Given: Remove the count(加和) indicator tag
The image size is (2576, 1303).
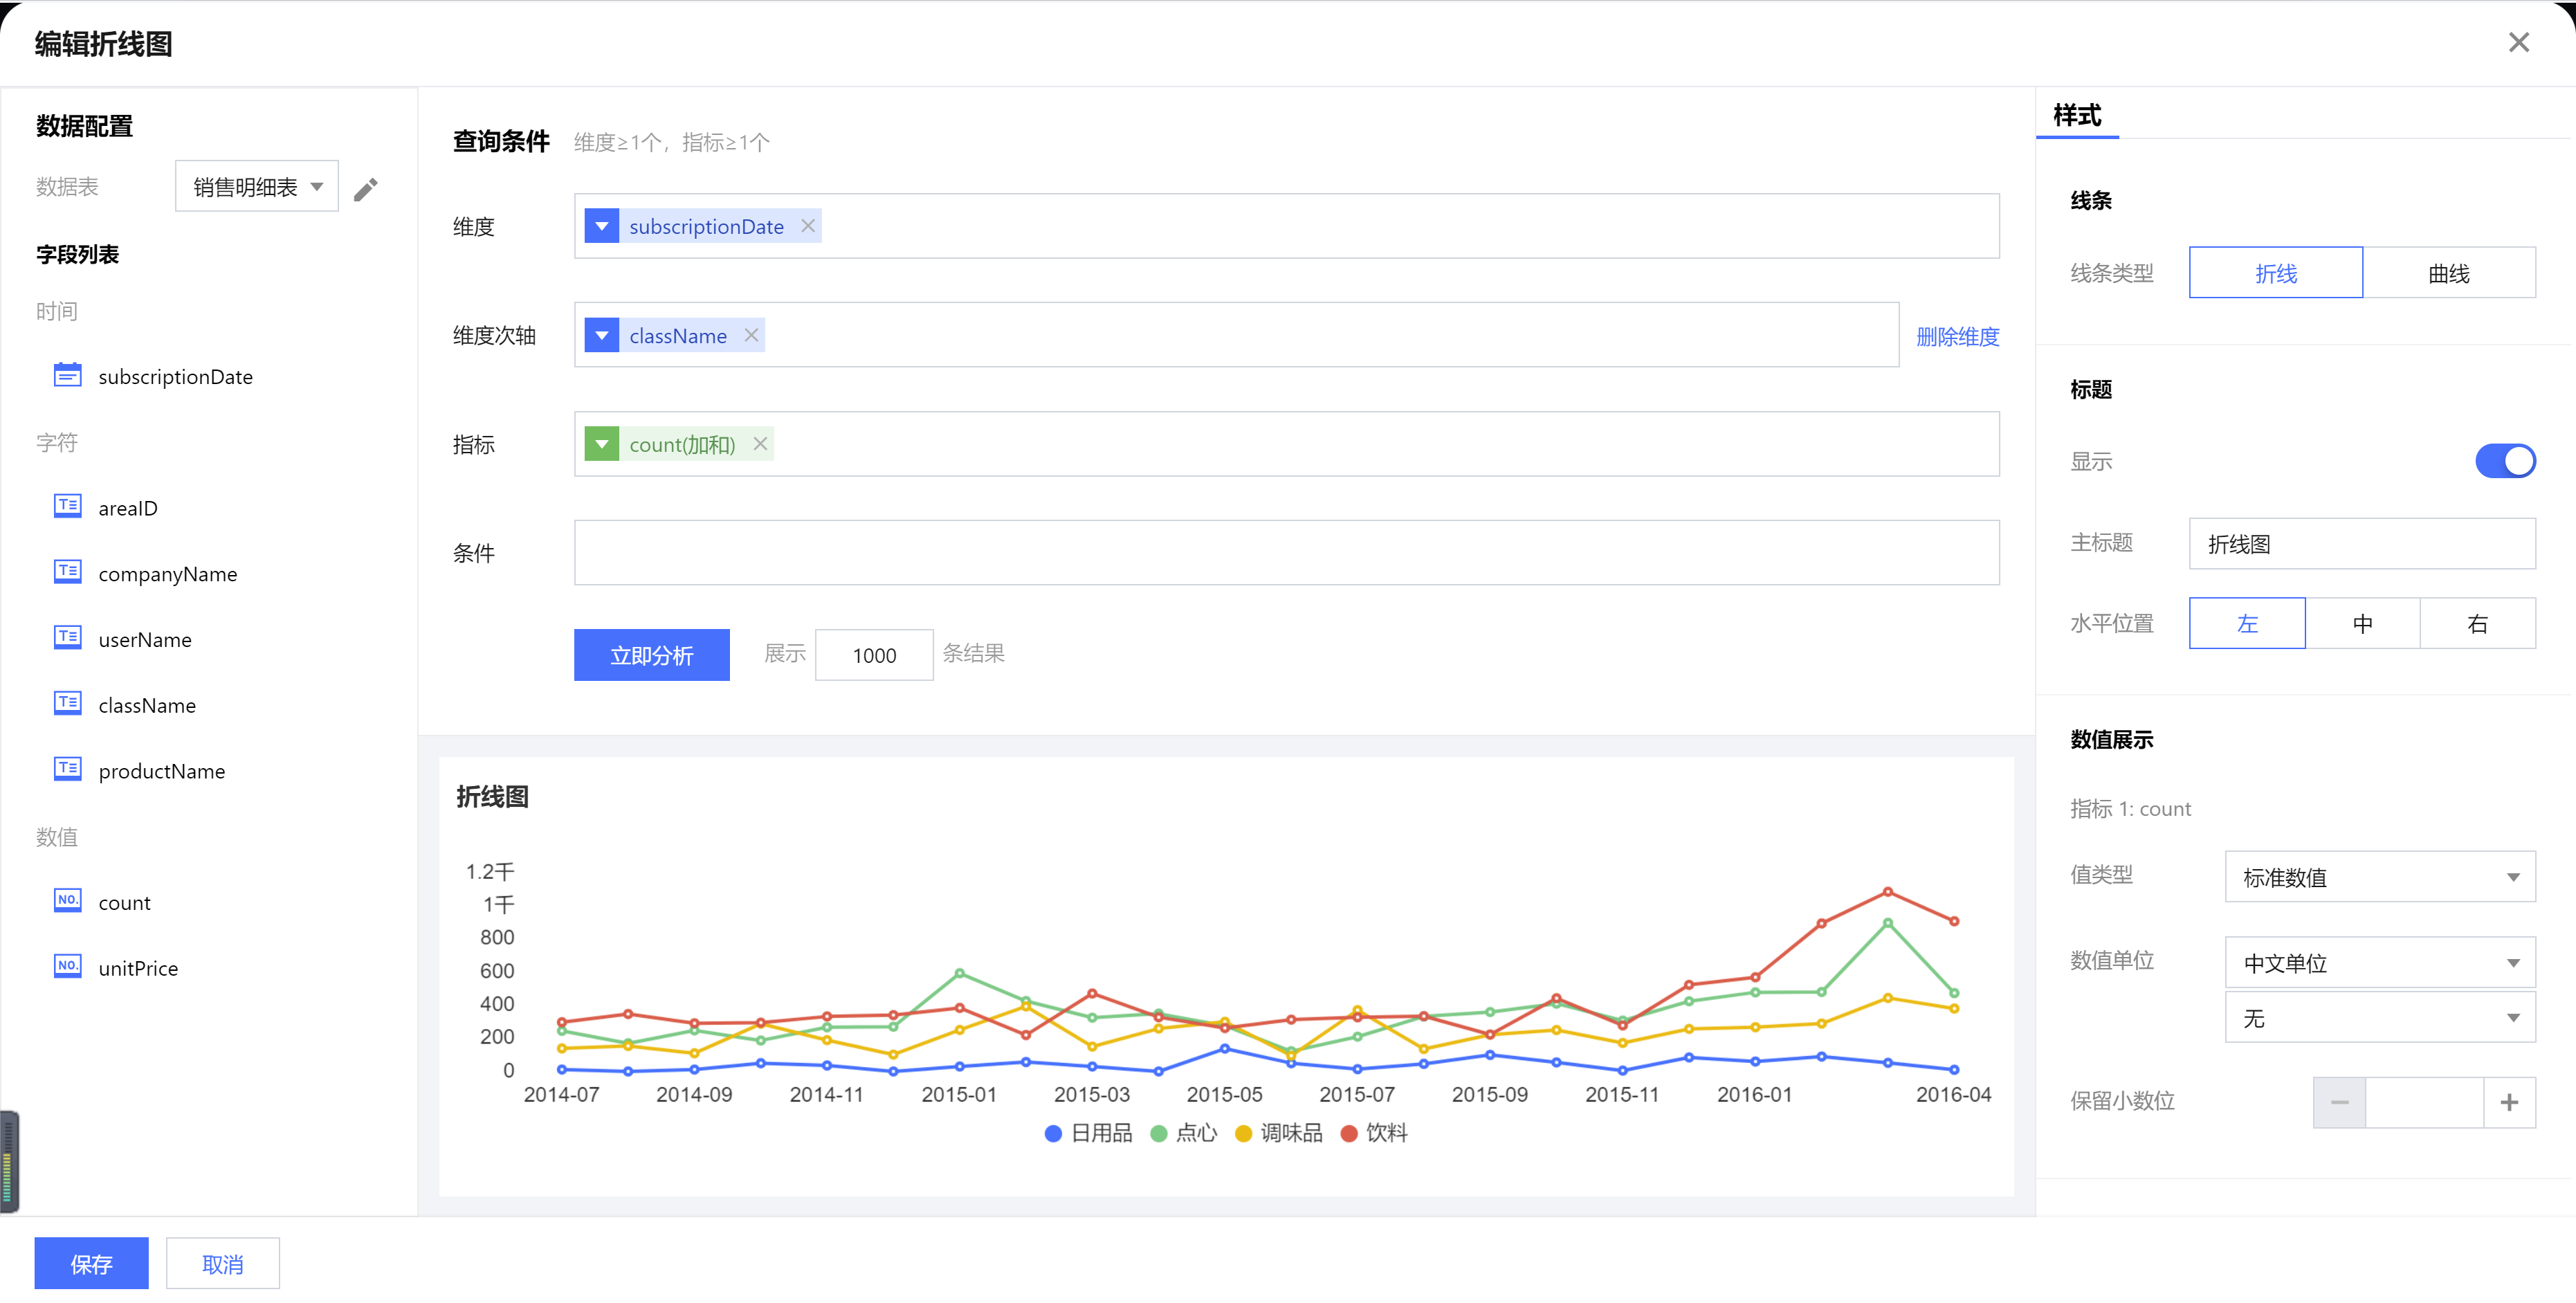Looking at the screenshot, I should (760, 444).
